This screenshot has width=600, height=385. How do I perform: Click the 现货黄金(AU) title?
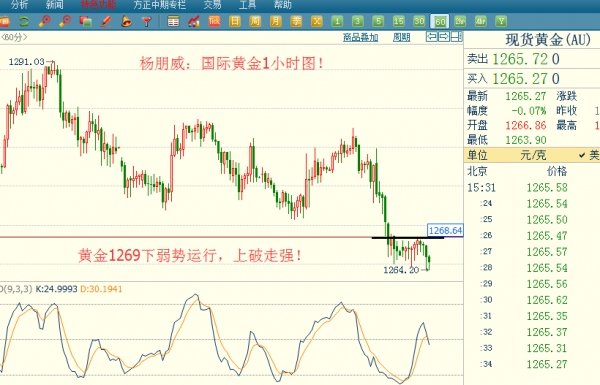(548, 40)
